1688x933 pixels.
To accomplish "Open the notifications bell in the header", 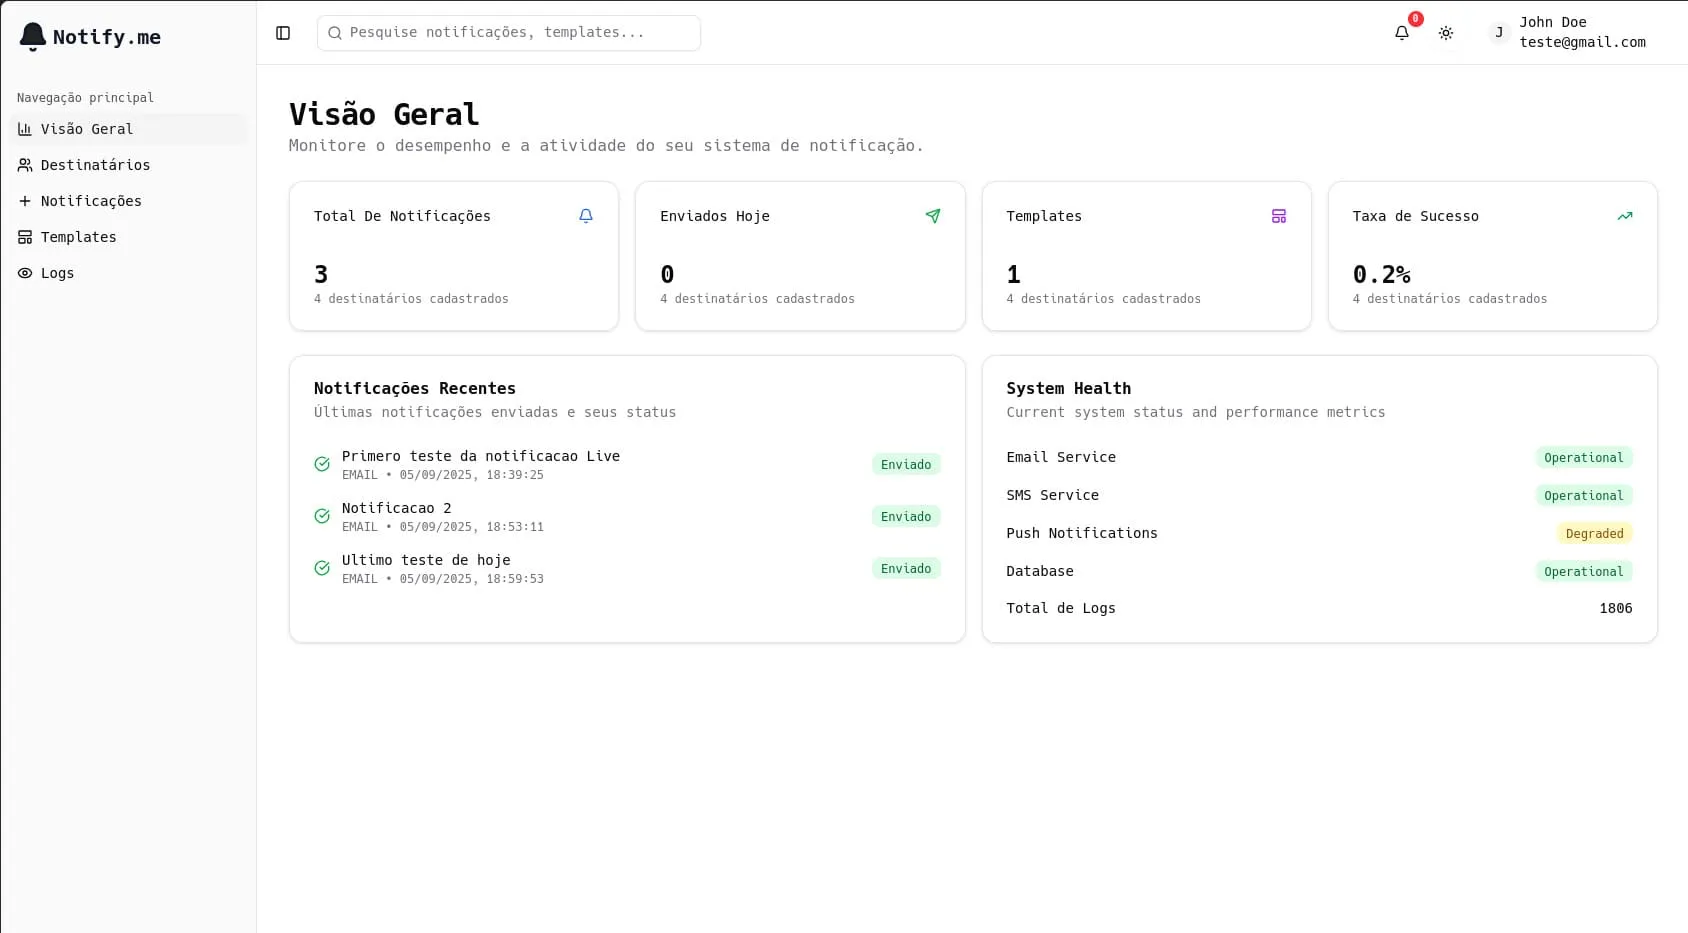I will point(1402,33).
